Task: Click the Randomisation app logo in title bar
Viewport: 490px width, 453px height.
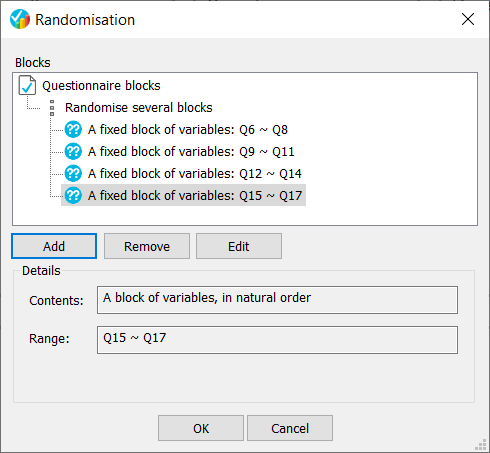Action: [x=20, y=19]
